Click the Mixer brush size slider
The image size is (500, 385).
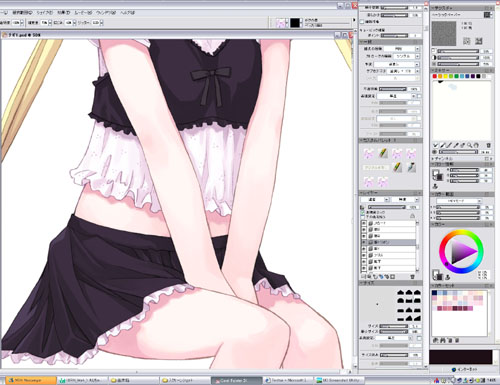pos(458,152)
